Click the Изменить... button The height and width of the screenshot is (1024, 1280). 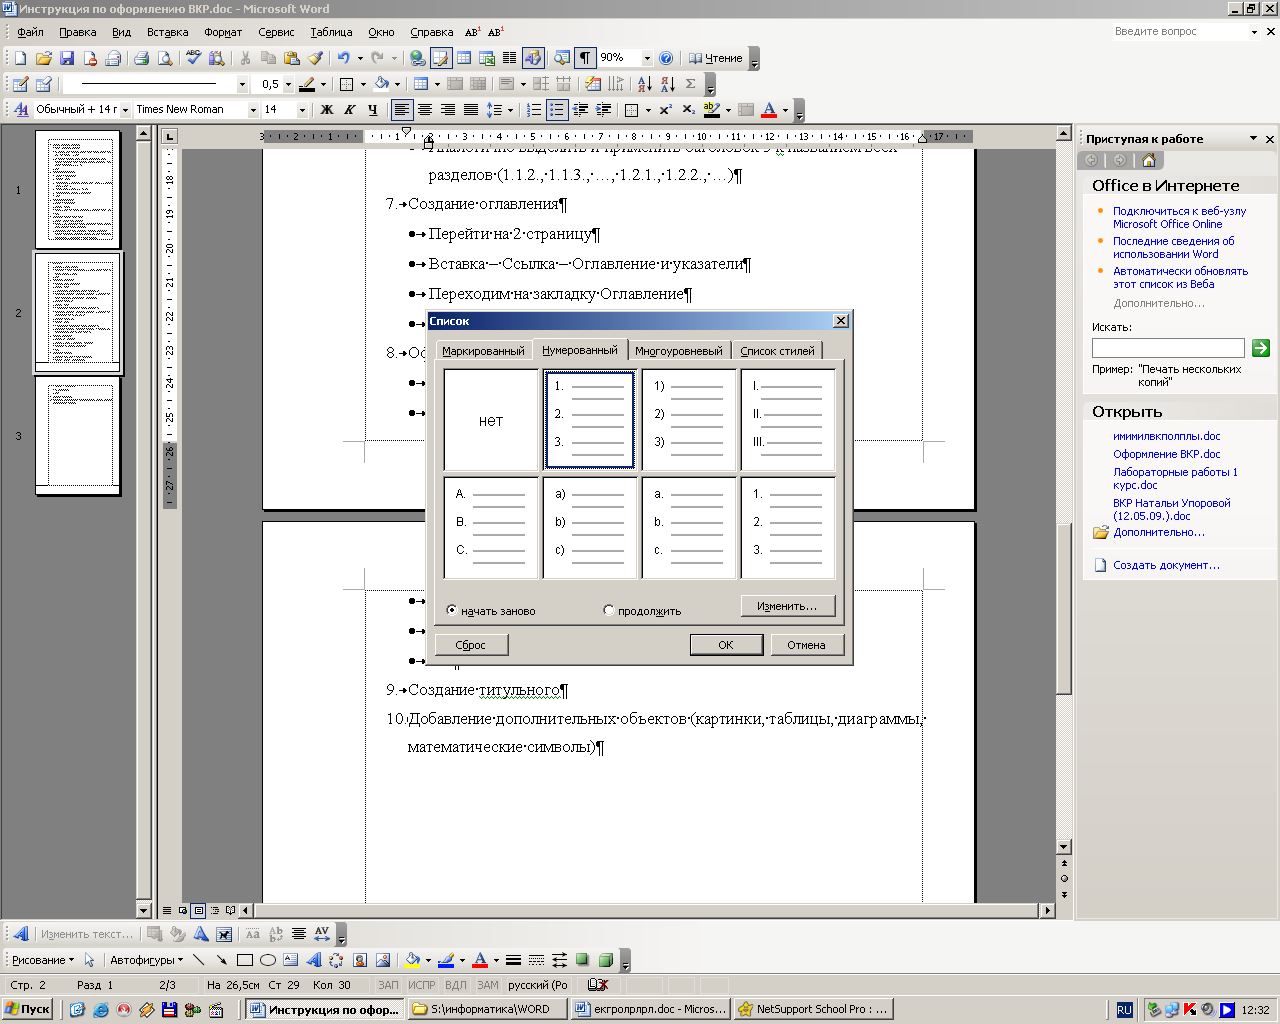787,606
